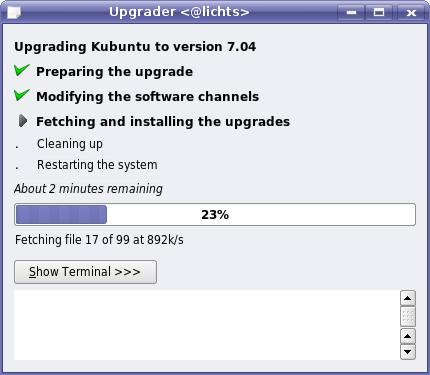
Task: Click the green checkmark beside Preparing the upgrade
Action: pos(22,70)
